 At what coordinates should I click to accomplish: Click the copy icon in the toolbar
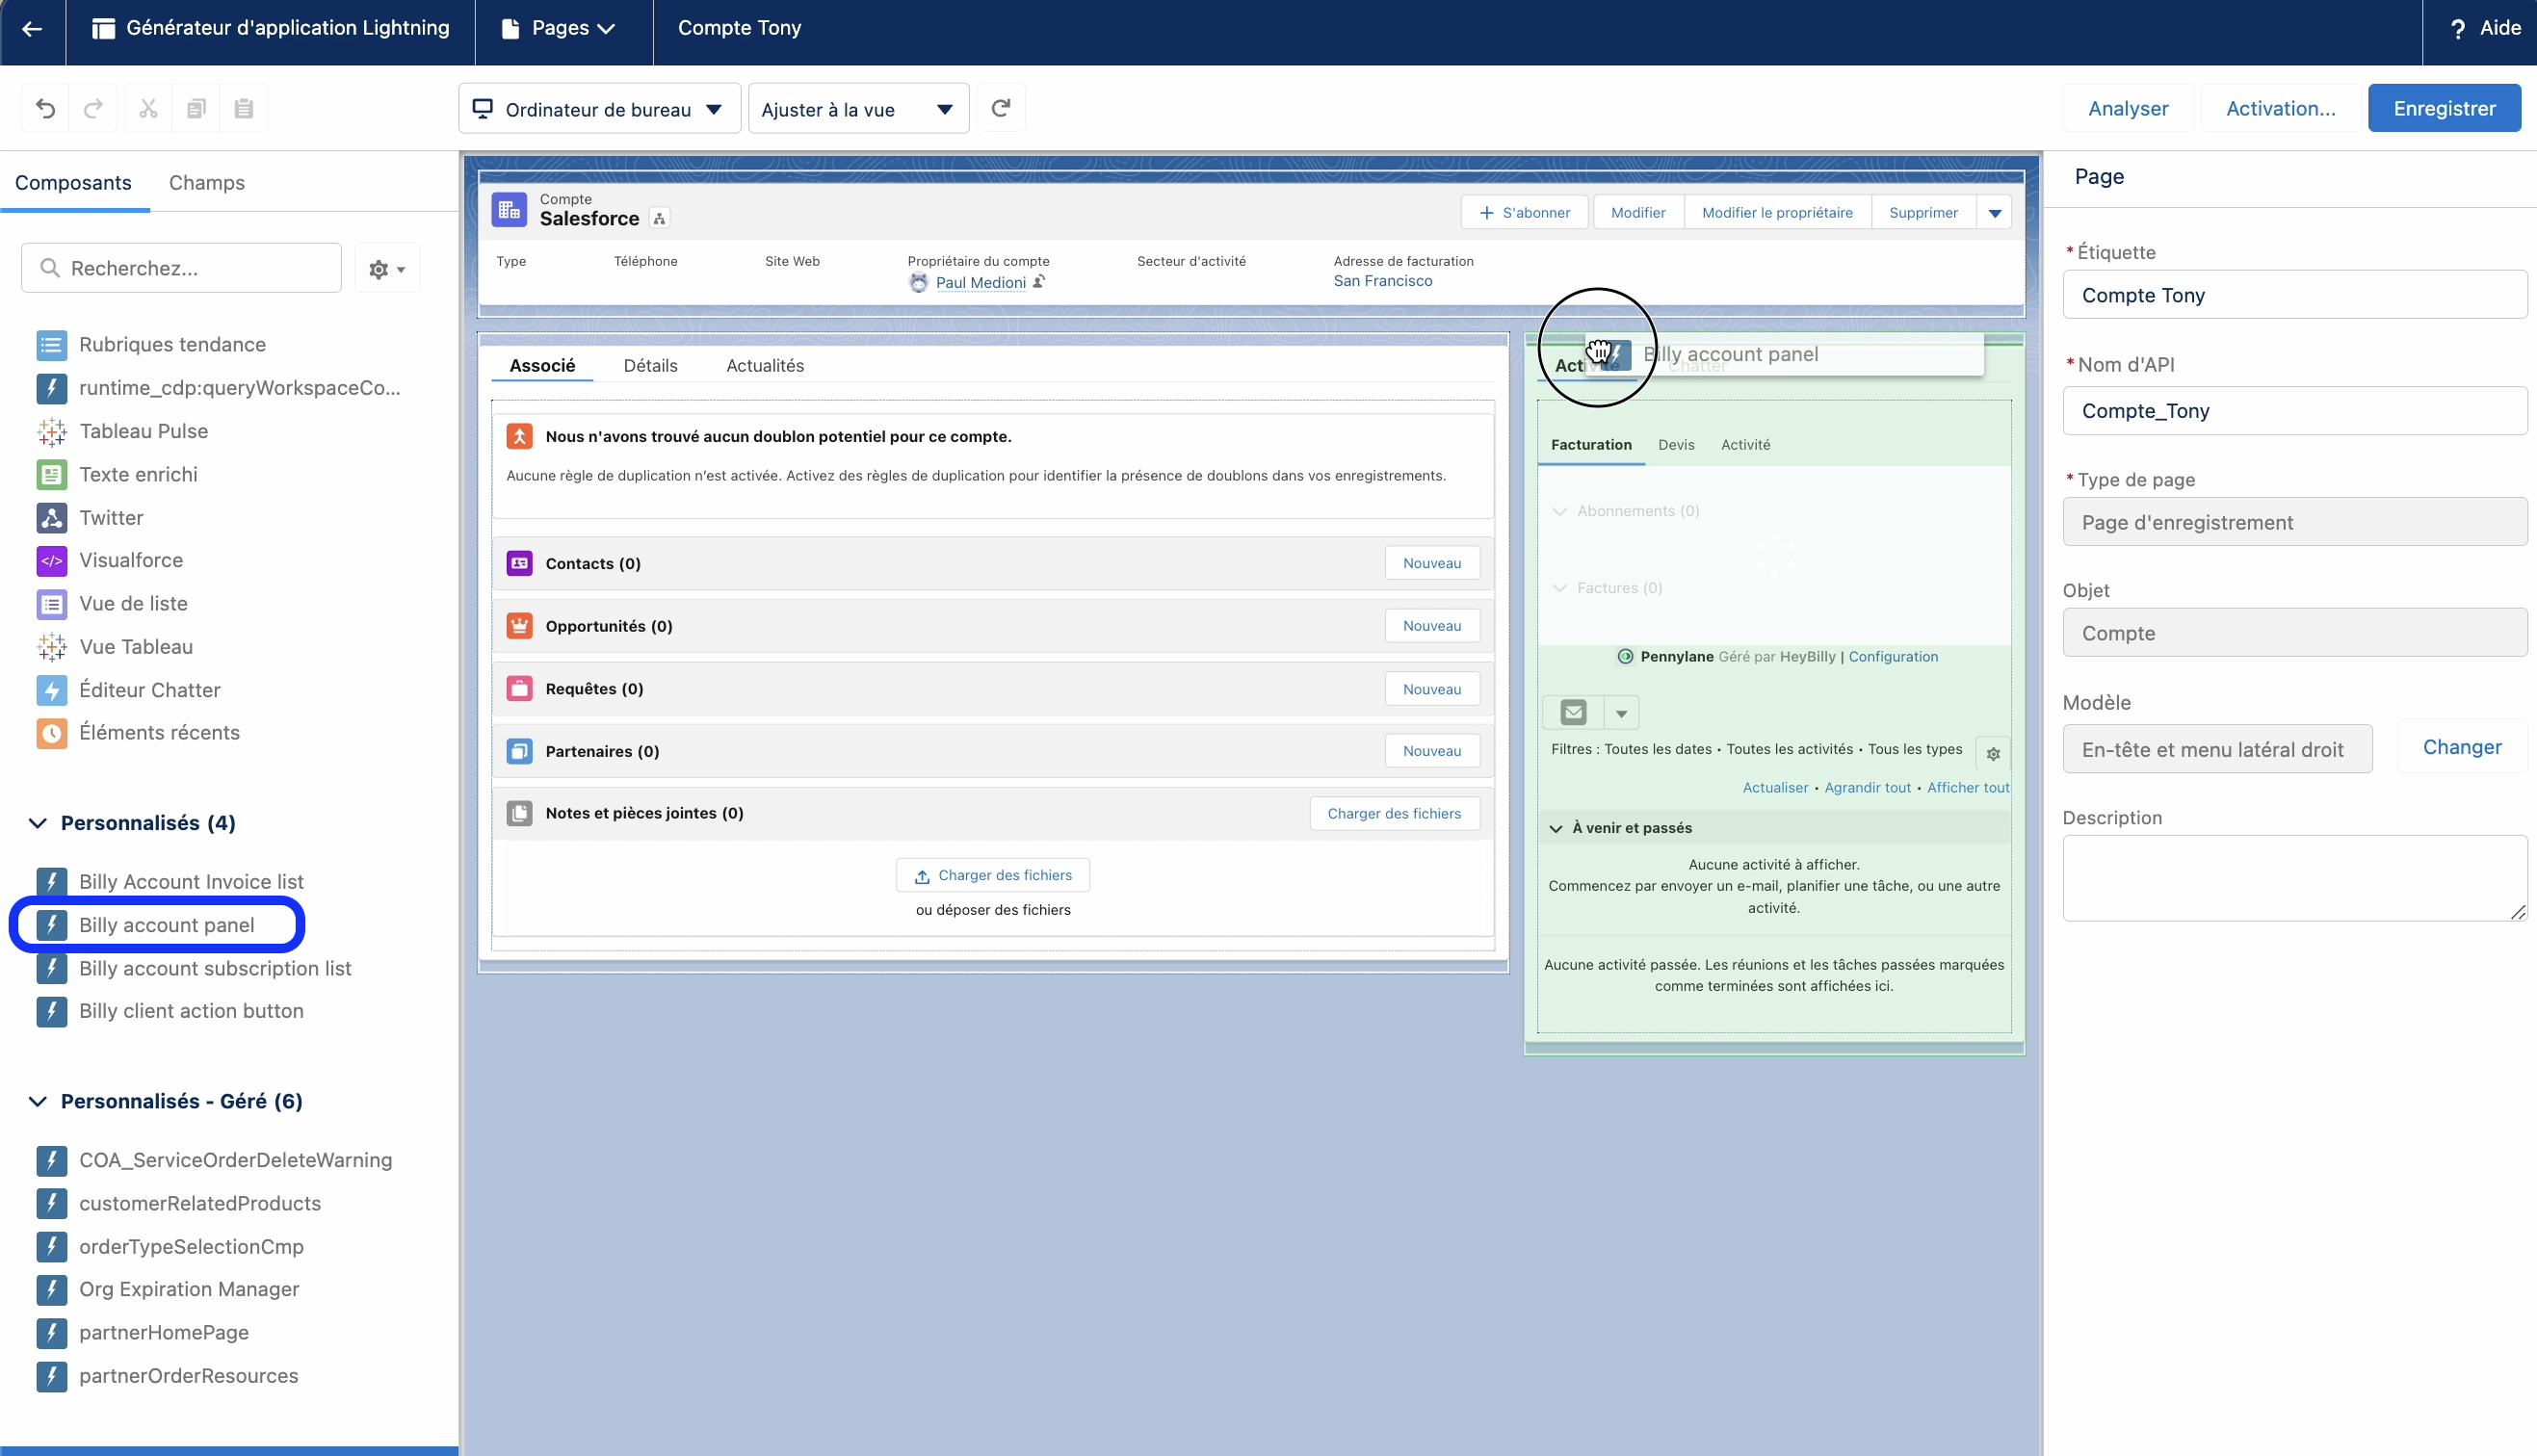tap(196, 109)
